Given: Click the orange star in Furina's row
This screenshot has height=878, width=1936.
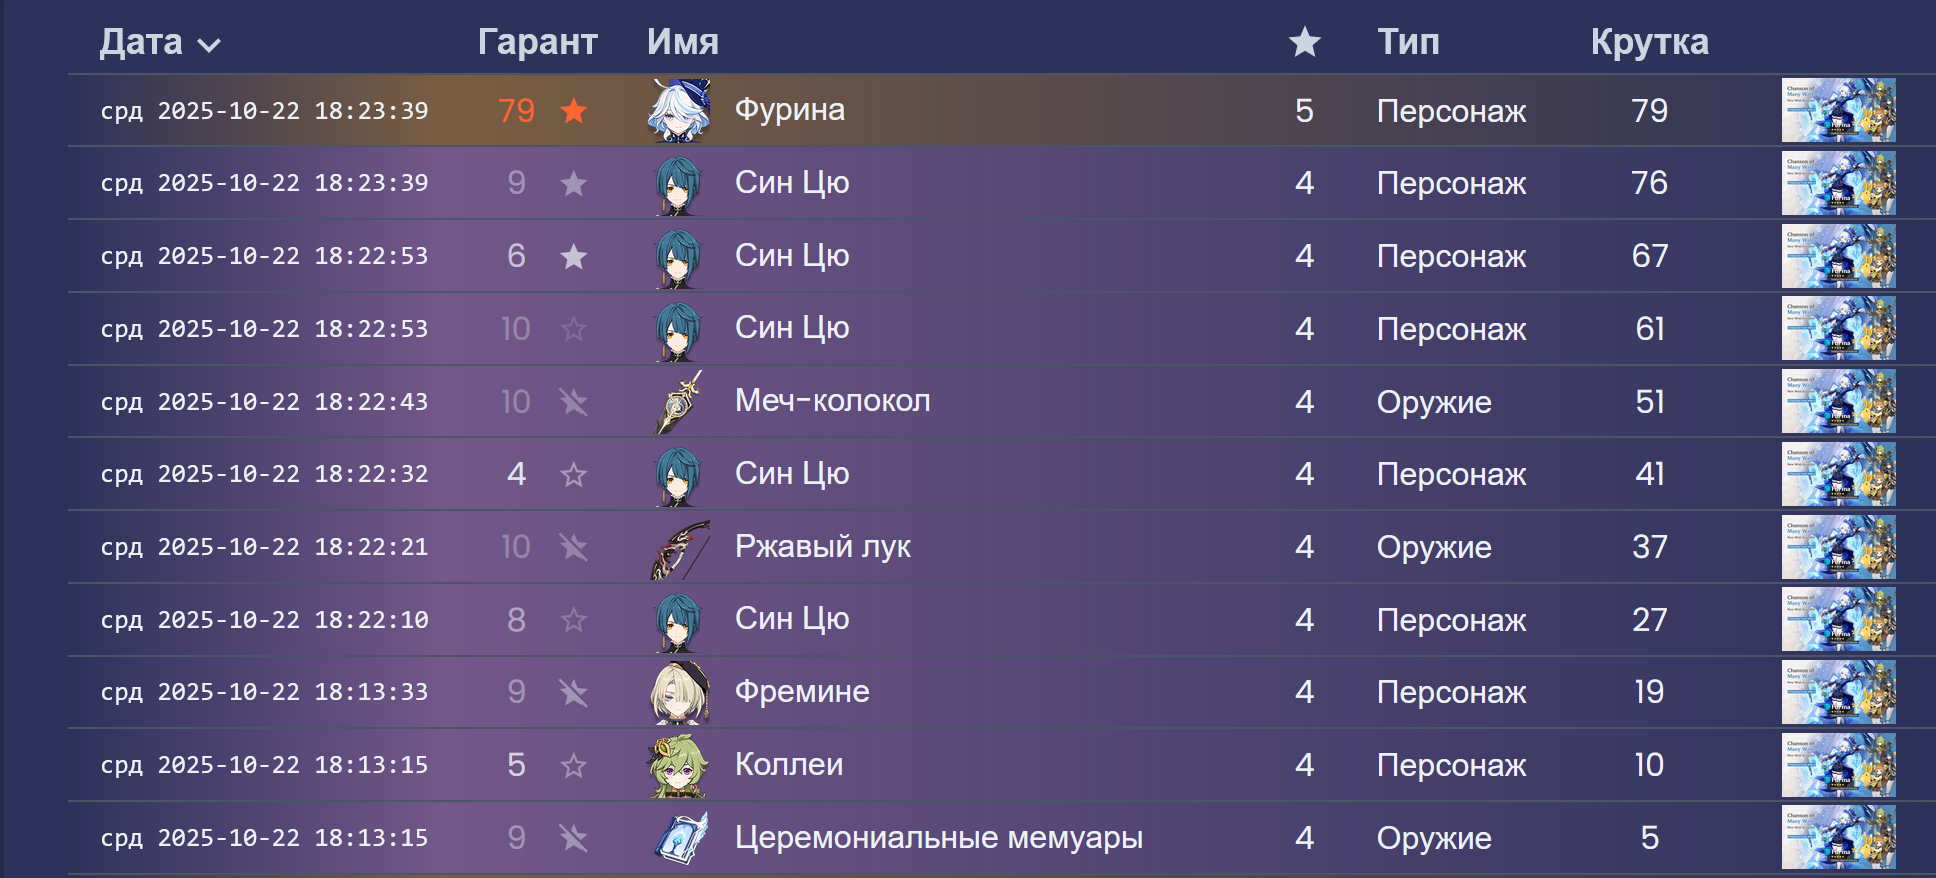Looking at the screenshot, I should (573, 110).
